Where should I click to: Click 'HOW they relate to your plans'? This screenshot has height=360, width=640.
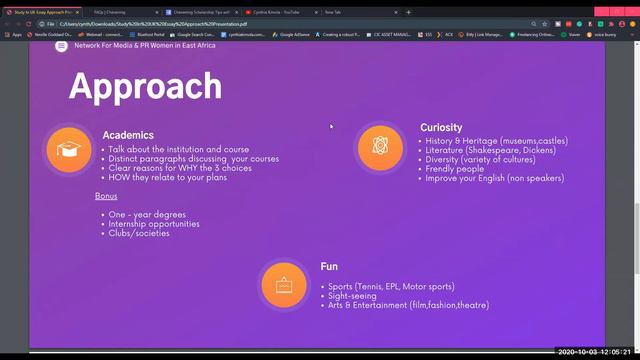click(167, 178)
